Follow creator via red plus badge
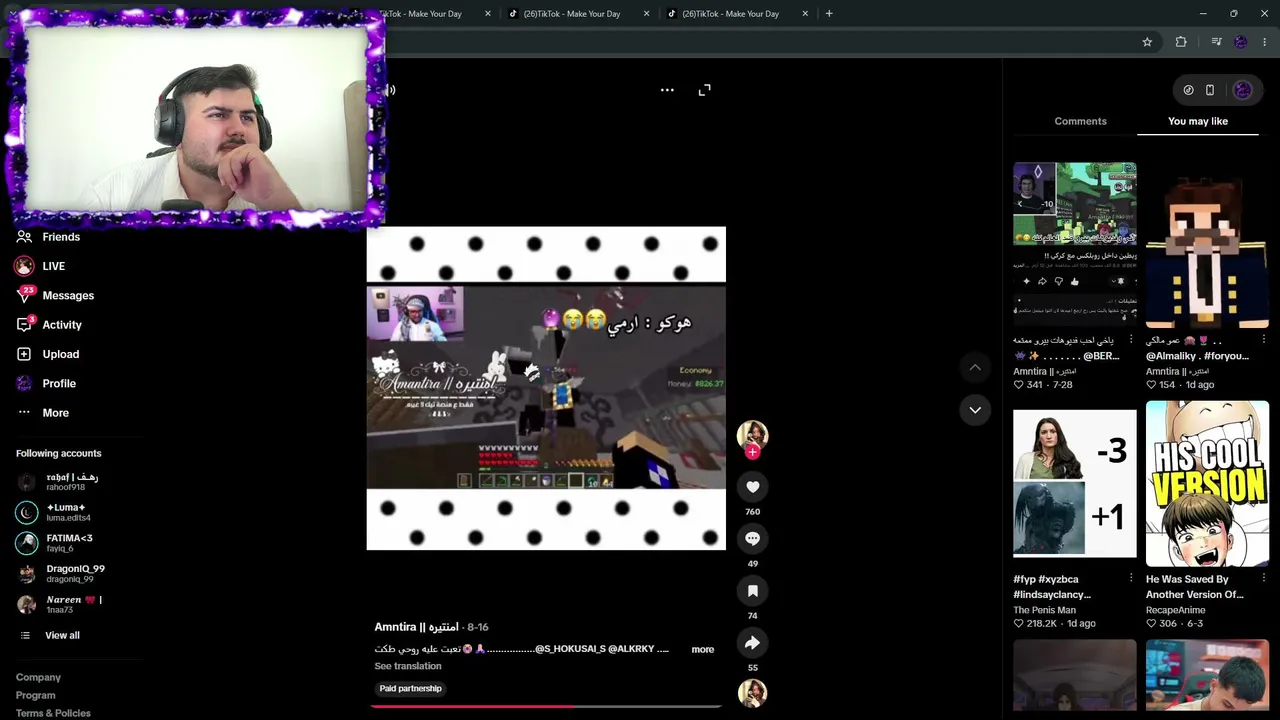Image resolution: width=1280 pixels, height=720 pixels. pos(753,452)
